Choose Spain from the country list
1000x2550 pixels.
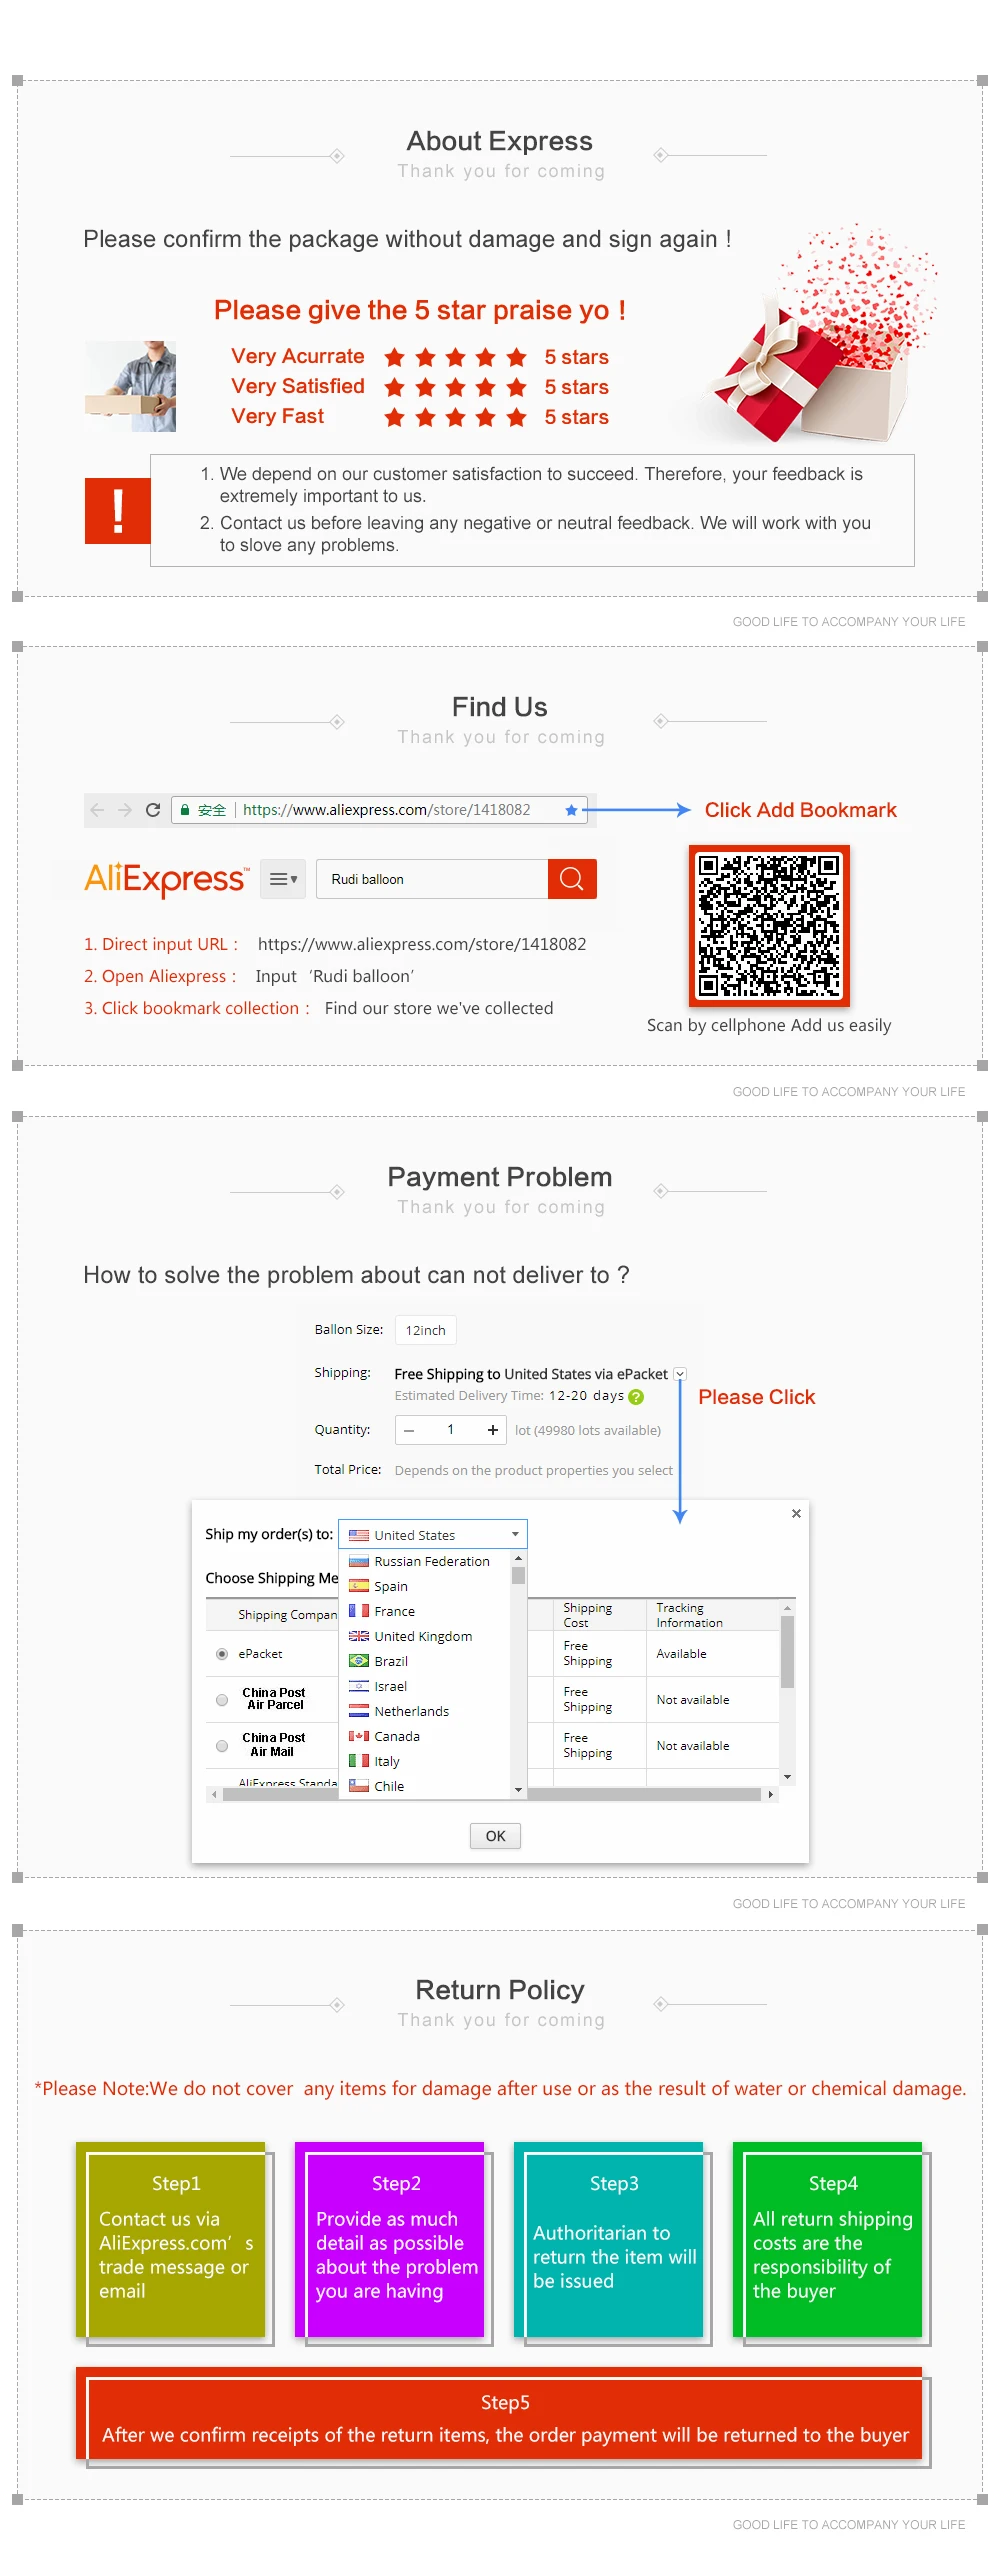click(425, 1586)
